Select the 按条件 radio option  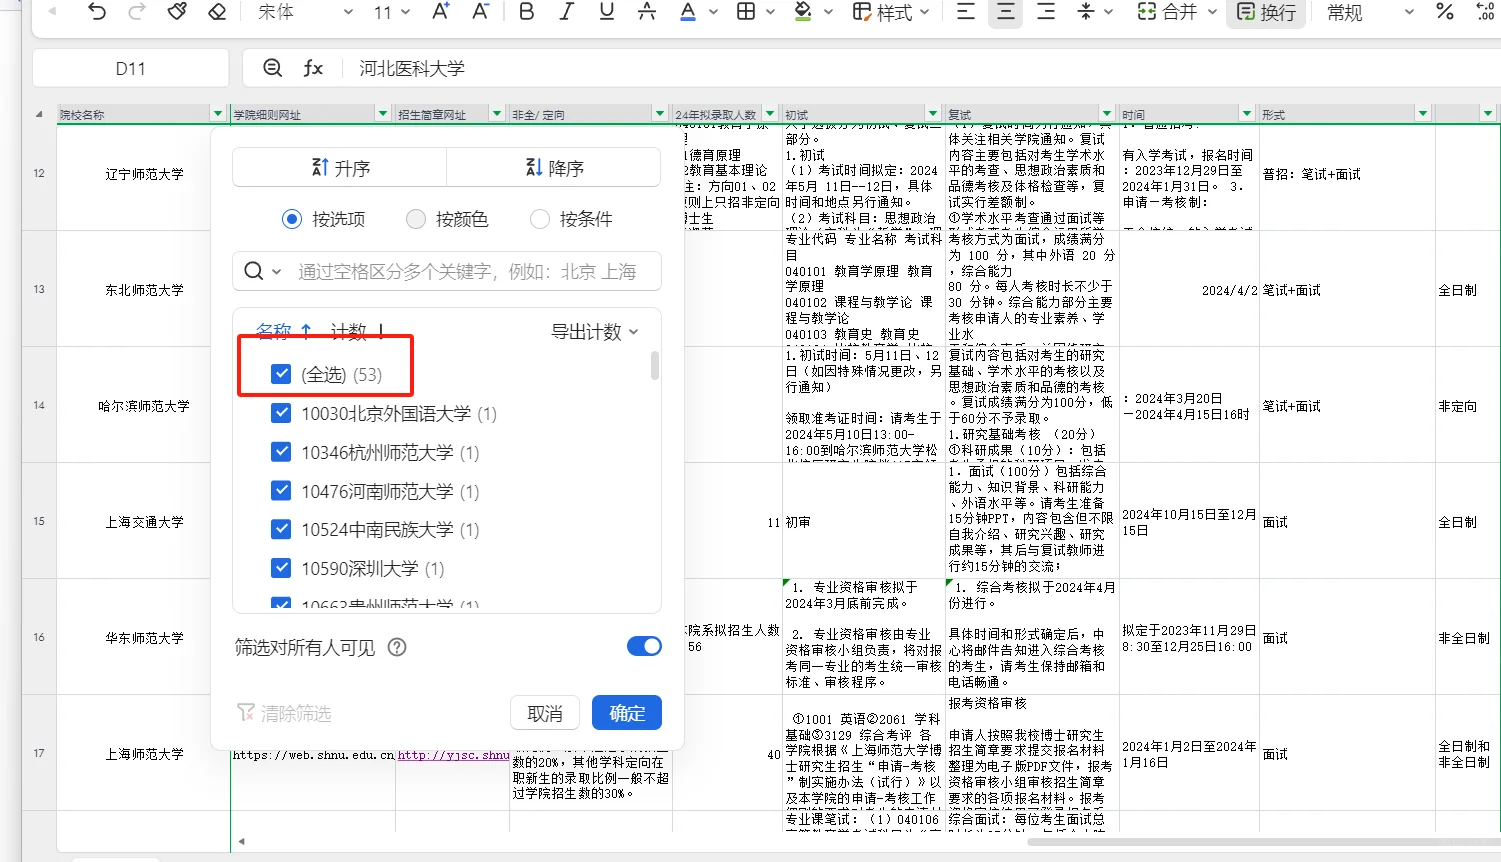click(x=540, y=219)
